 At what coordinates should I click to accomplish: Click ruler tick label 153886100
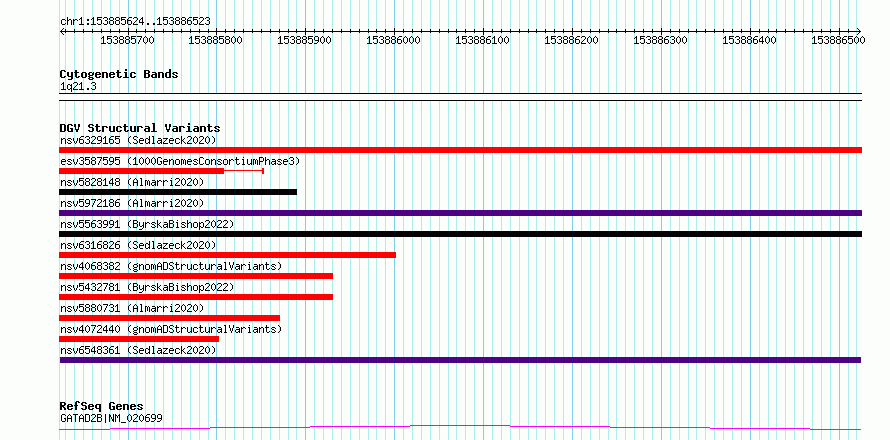(483, 40)
